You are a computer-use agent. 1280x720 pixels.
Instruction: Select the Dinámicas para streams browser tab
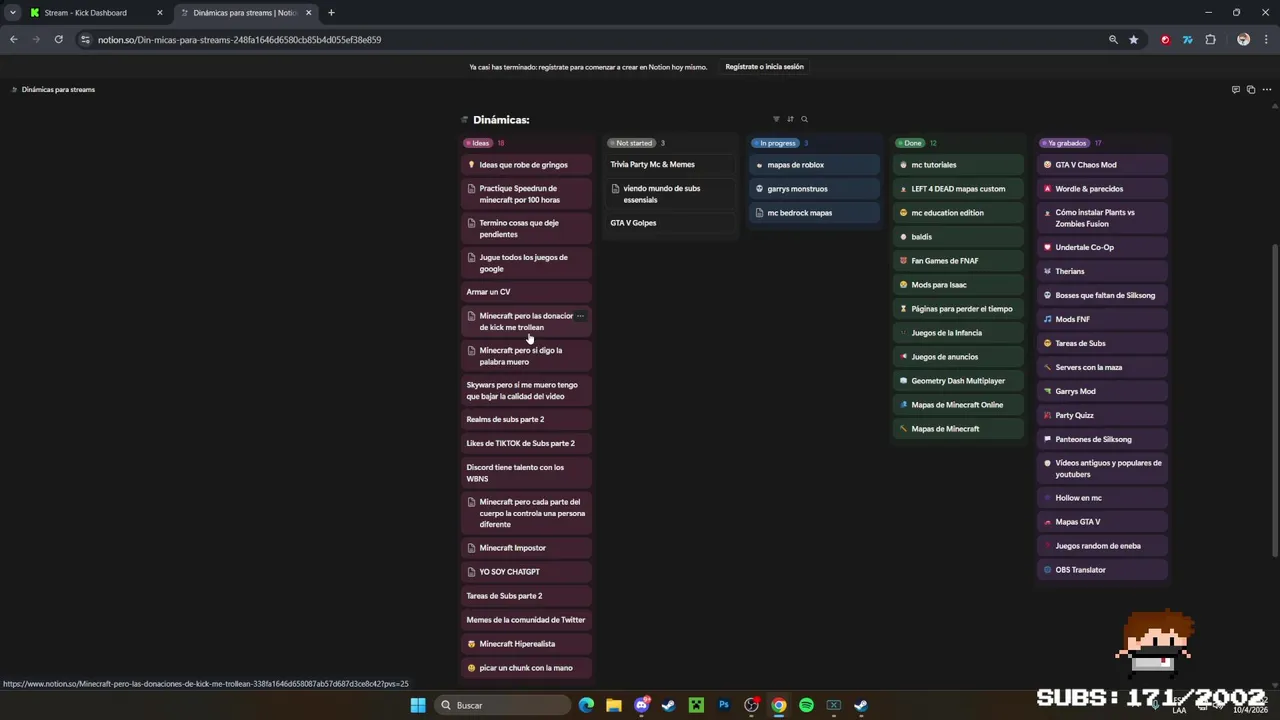245,13
